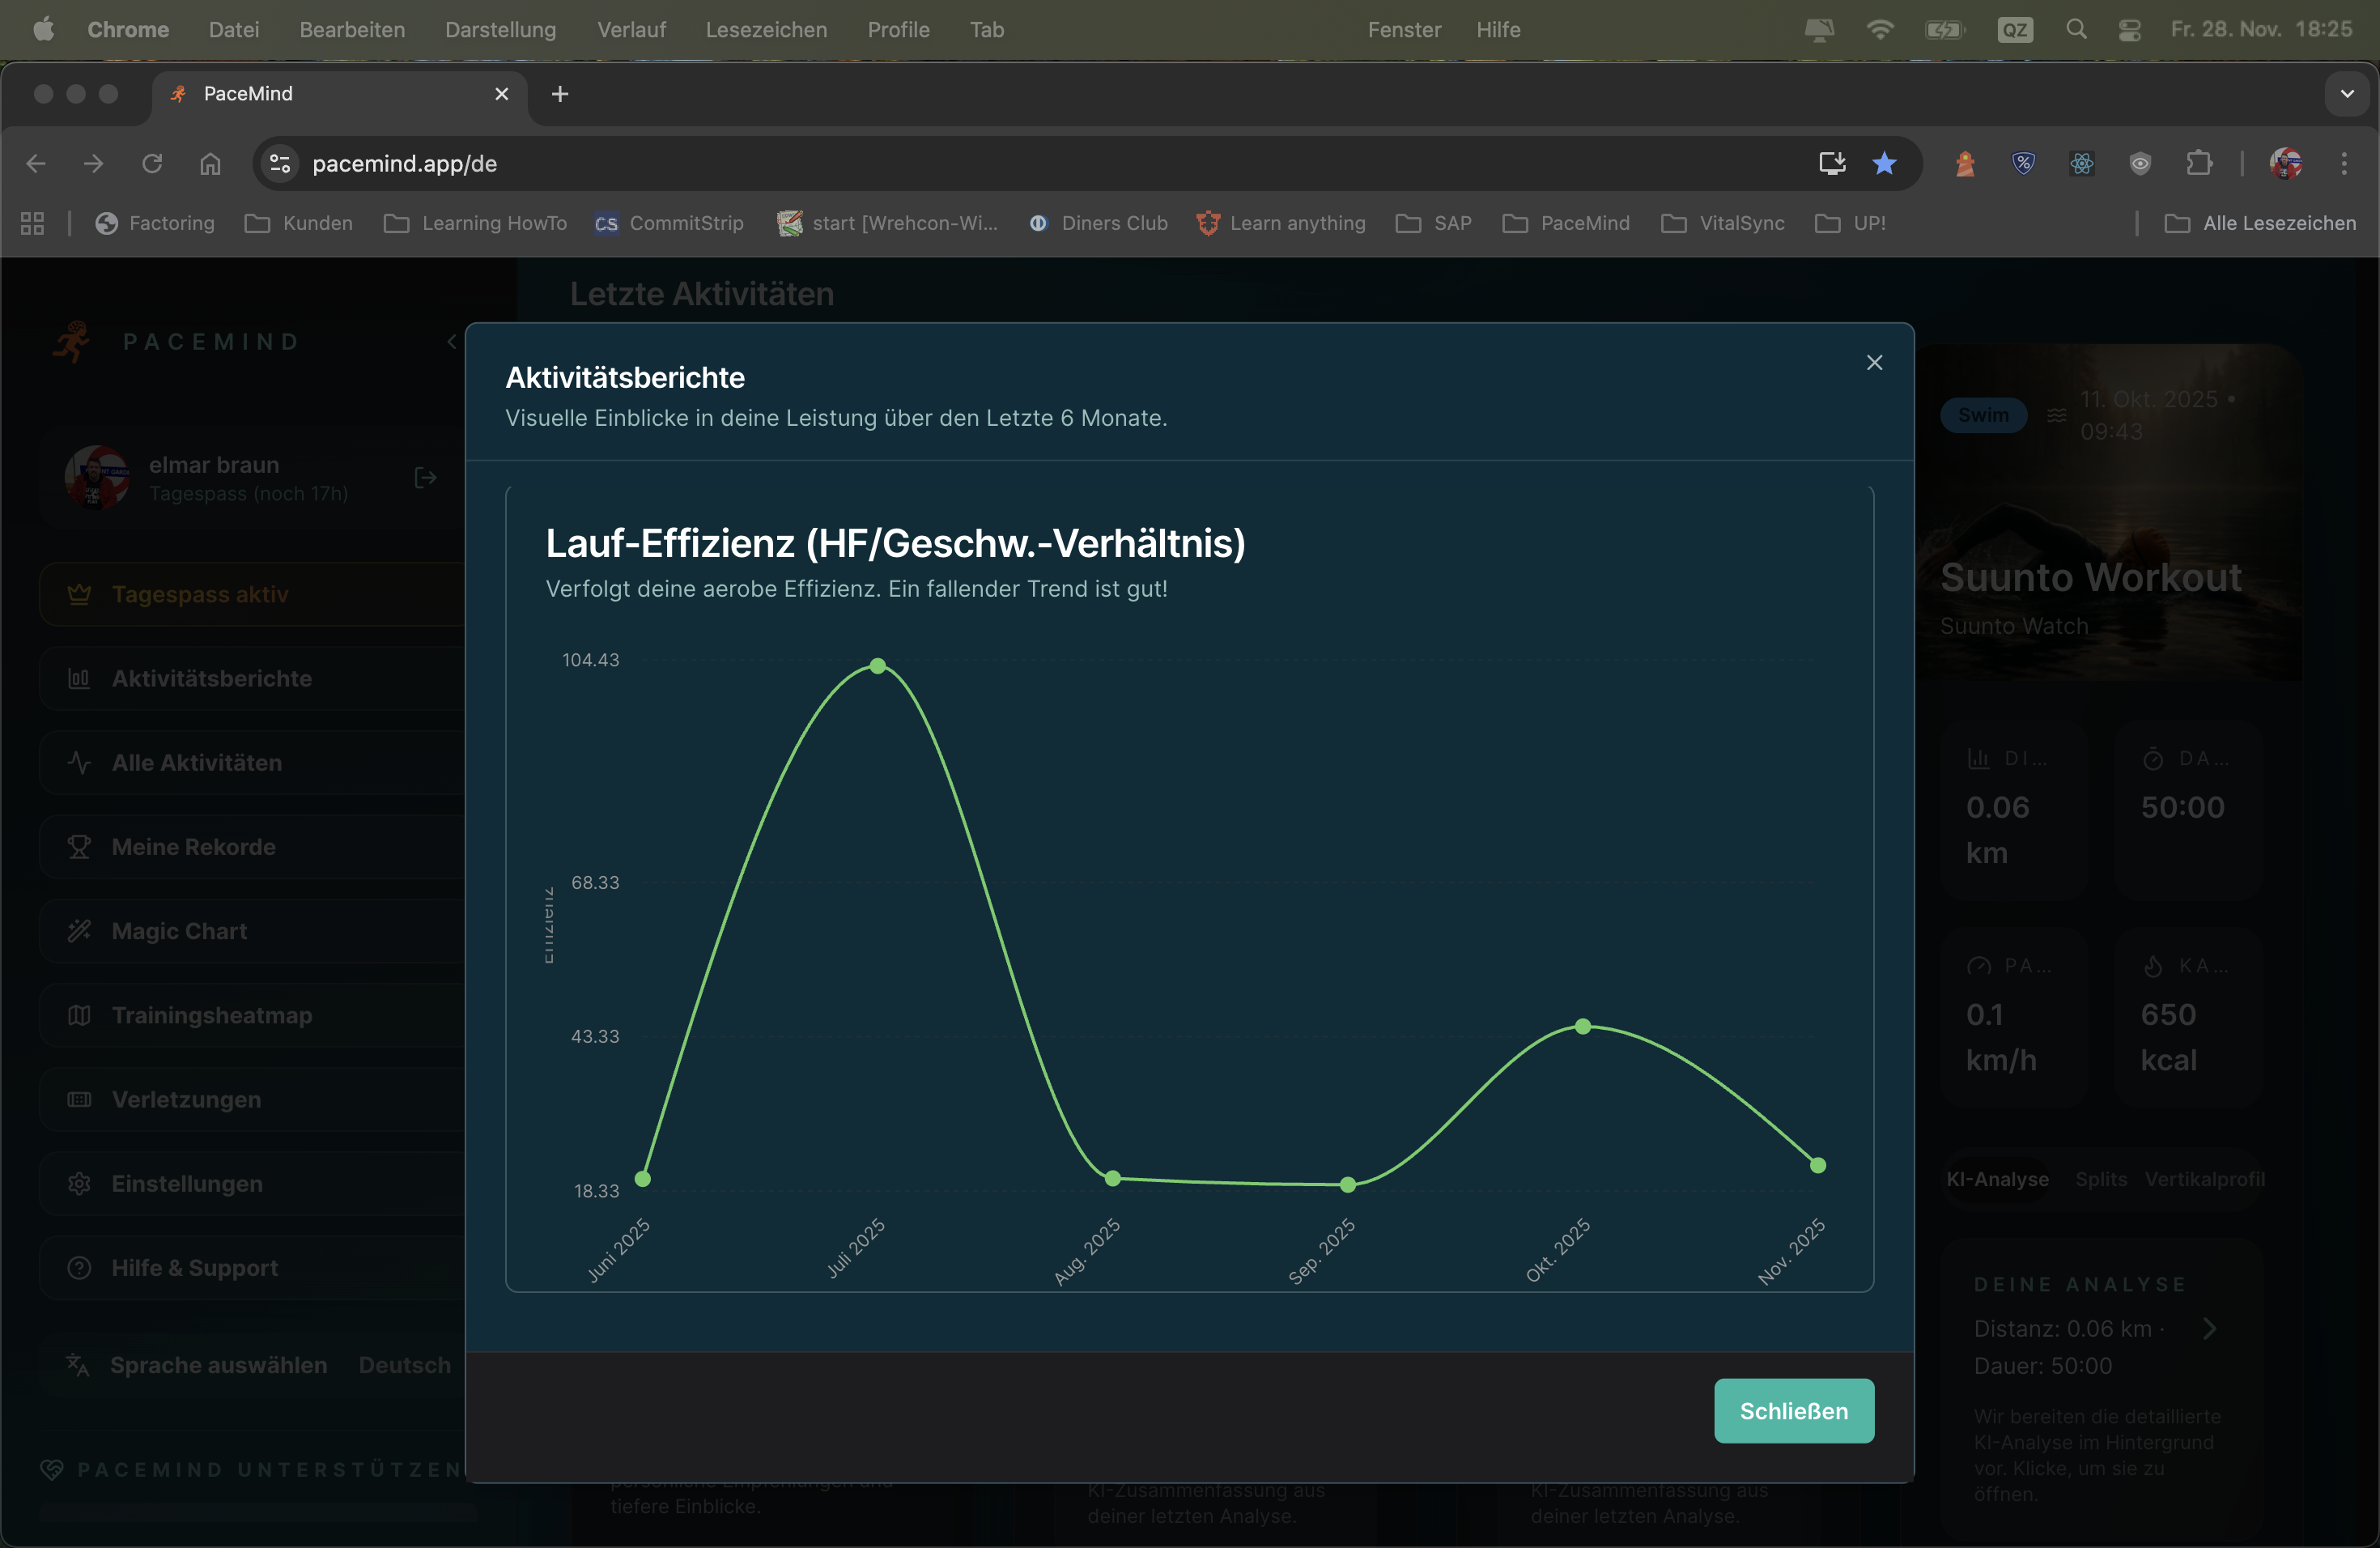The image size is (2380, 1548).
Task: Click the Okt. 2025 chart data point
Action: coord(1582,1027)
